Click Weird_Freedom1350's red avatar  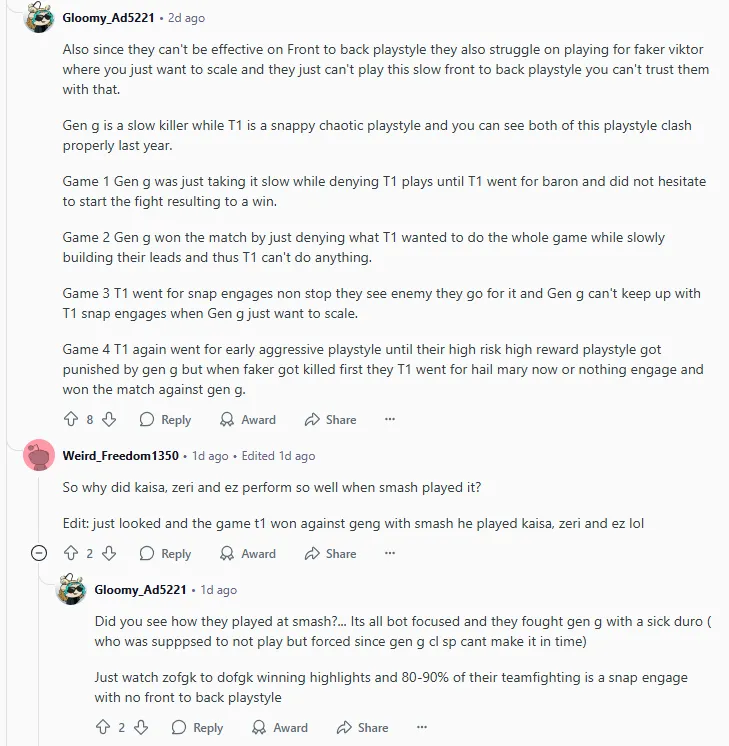[39, 456]
